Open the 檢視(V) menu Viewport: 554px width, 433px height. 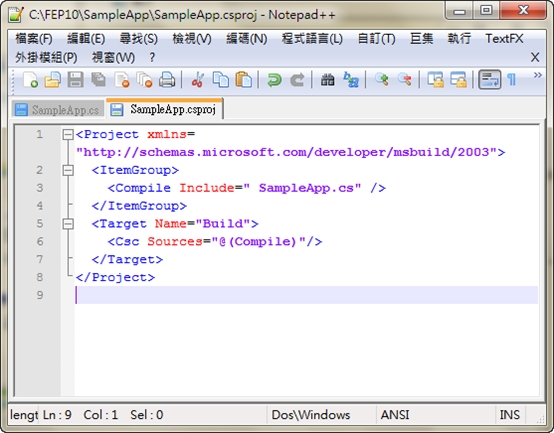tap(192, 38)
